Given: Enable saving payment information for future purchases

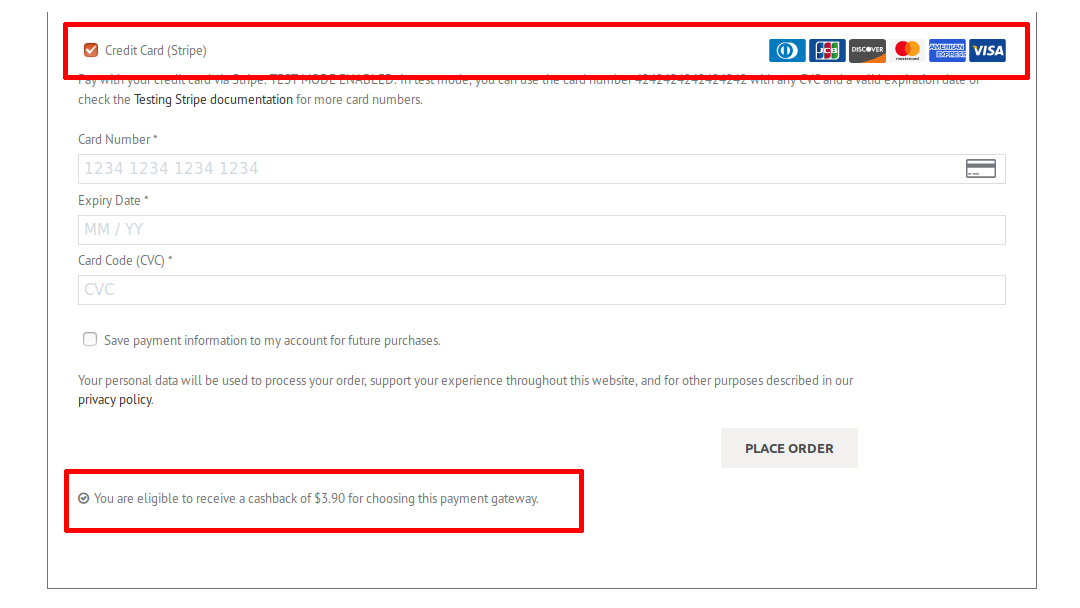Looking at the screenshot, I should (x=90, y=340).
